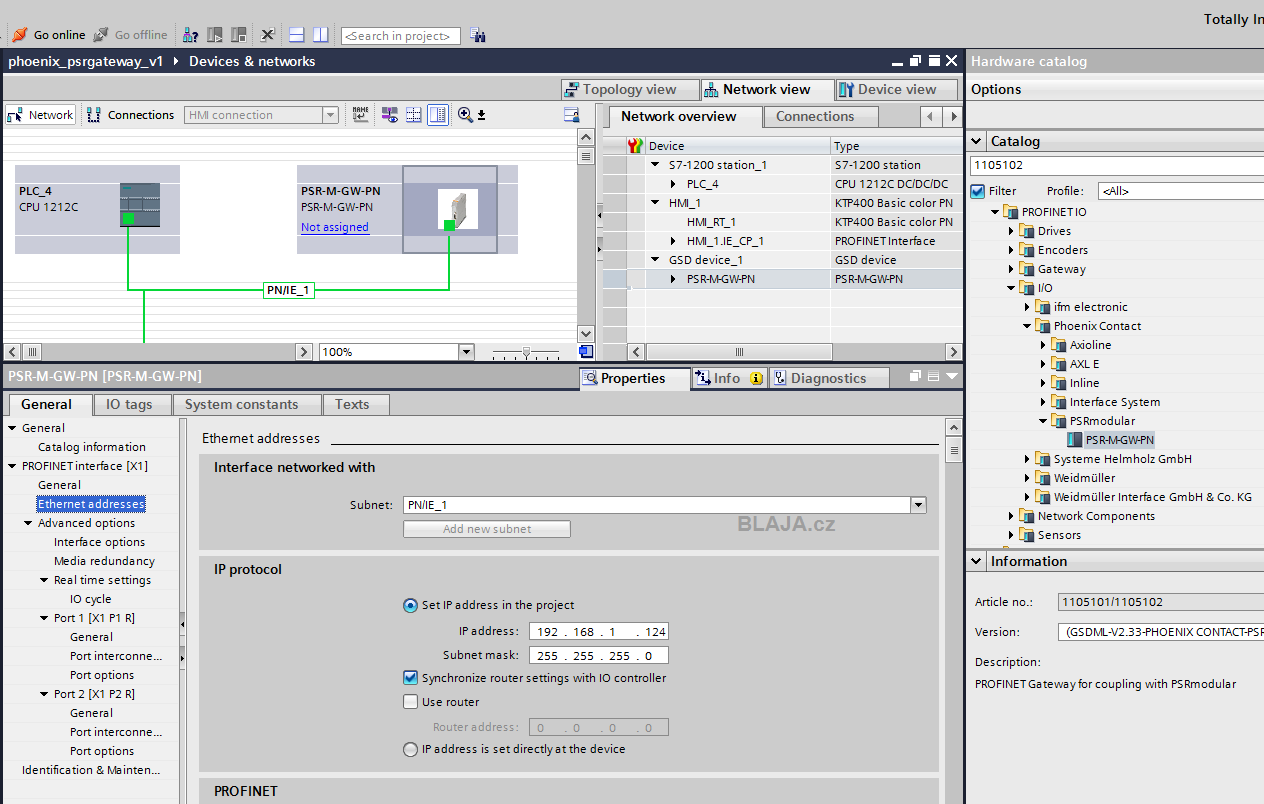The height and width of the screenshot is (804, 1264).
Task: Split the editor space horizontally
Action: click(x=297, y=35)
